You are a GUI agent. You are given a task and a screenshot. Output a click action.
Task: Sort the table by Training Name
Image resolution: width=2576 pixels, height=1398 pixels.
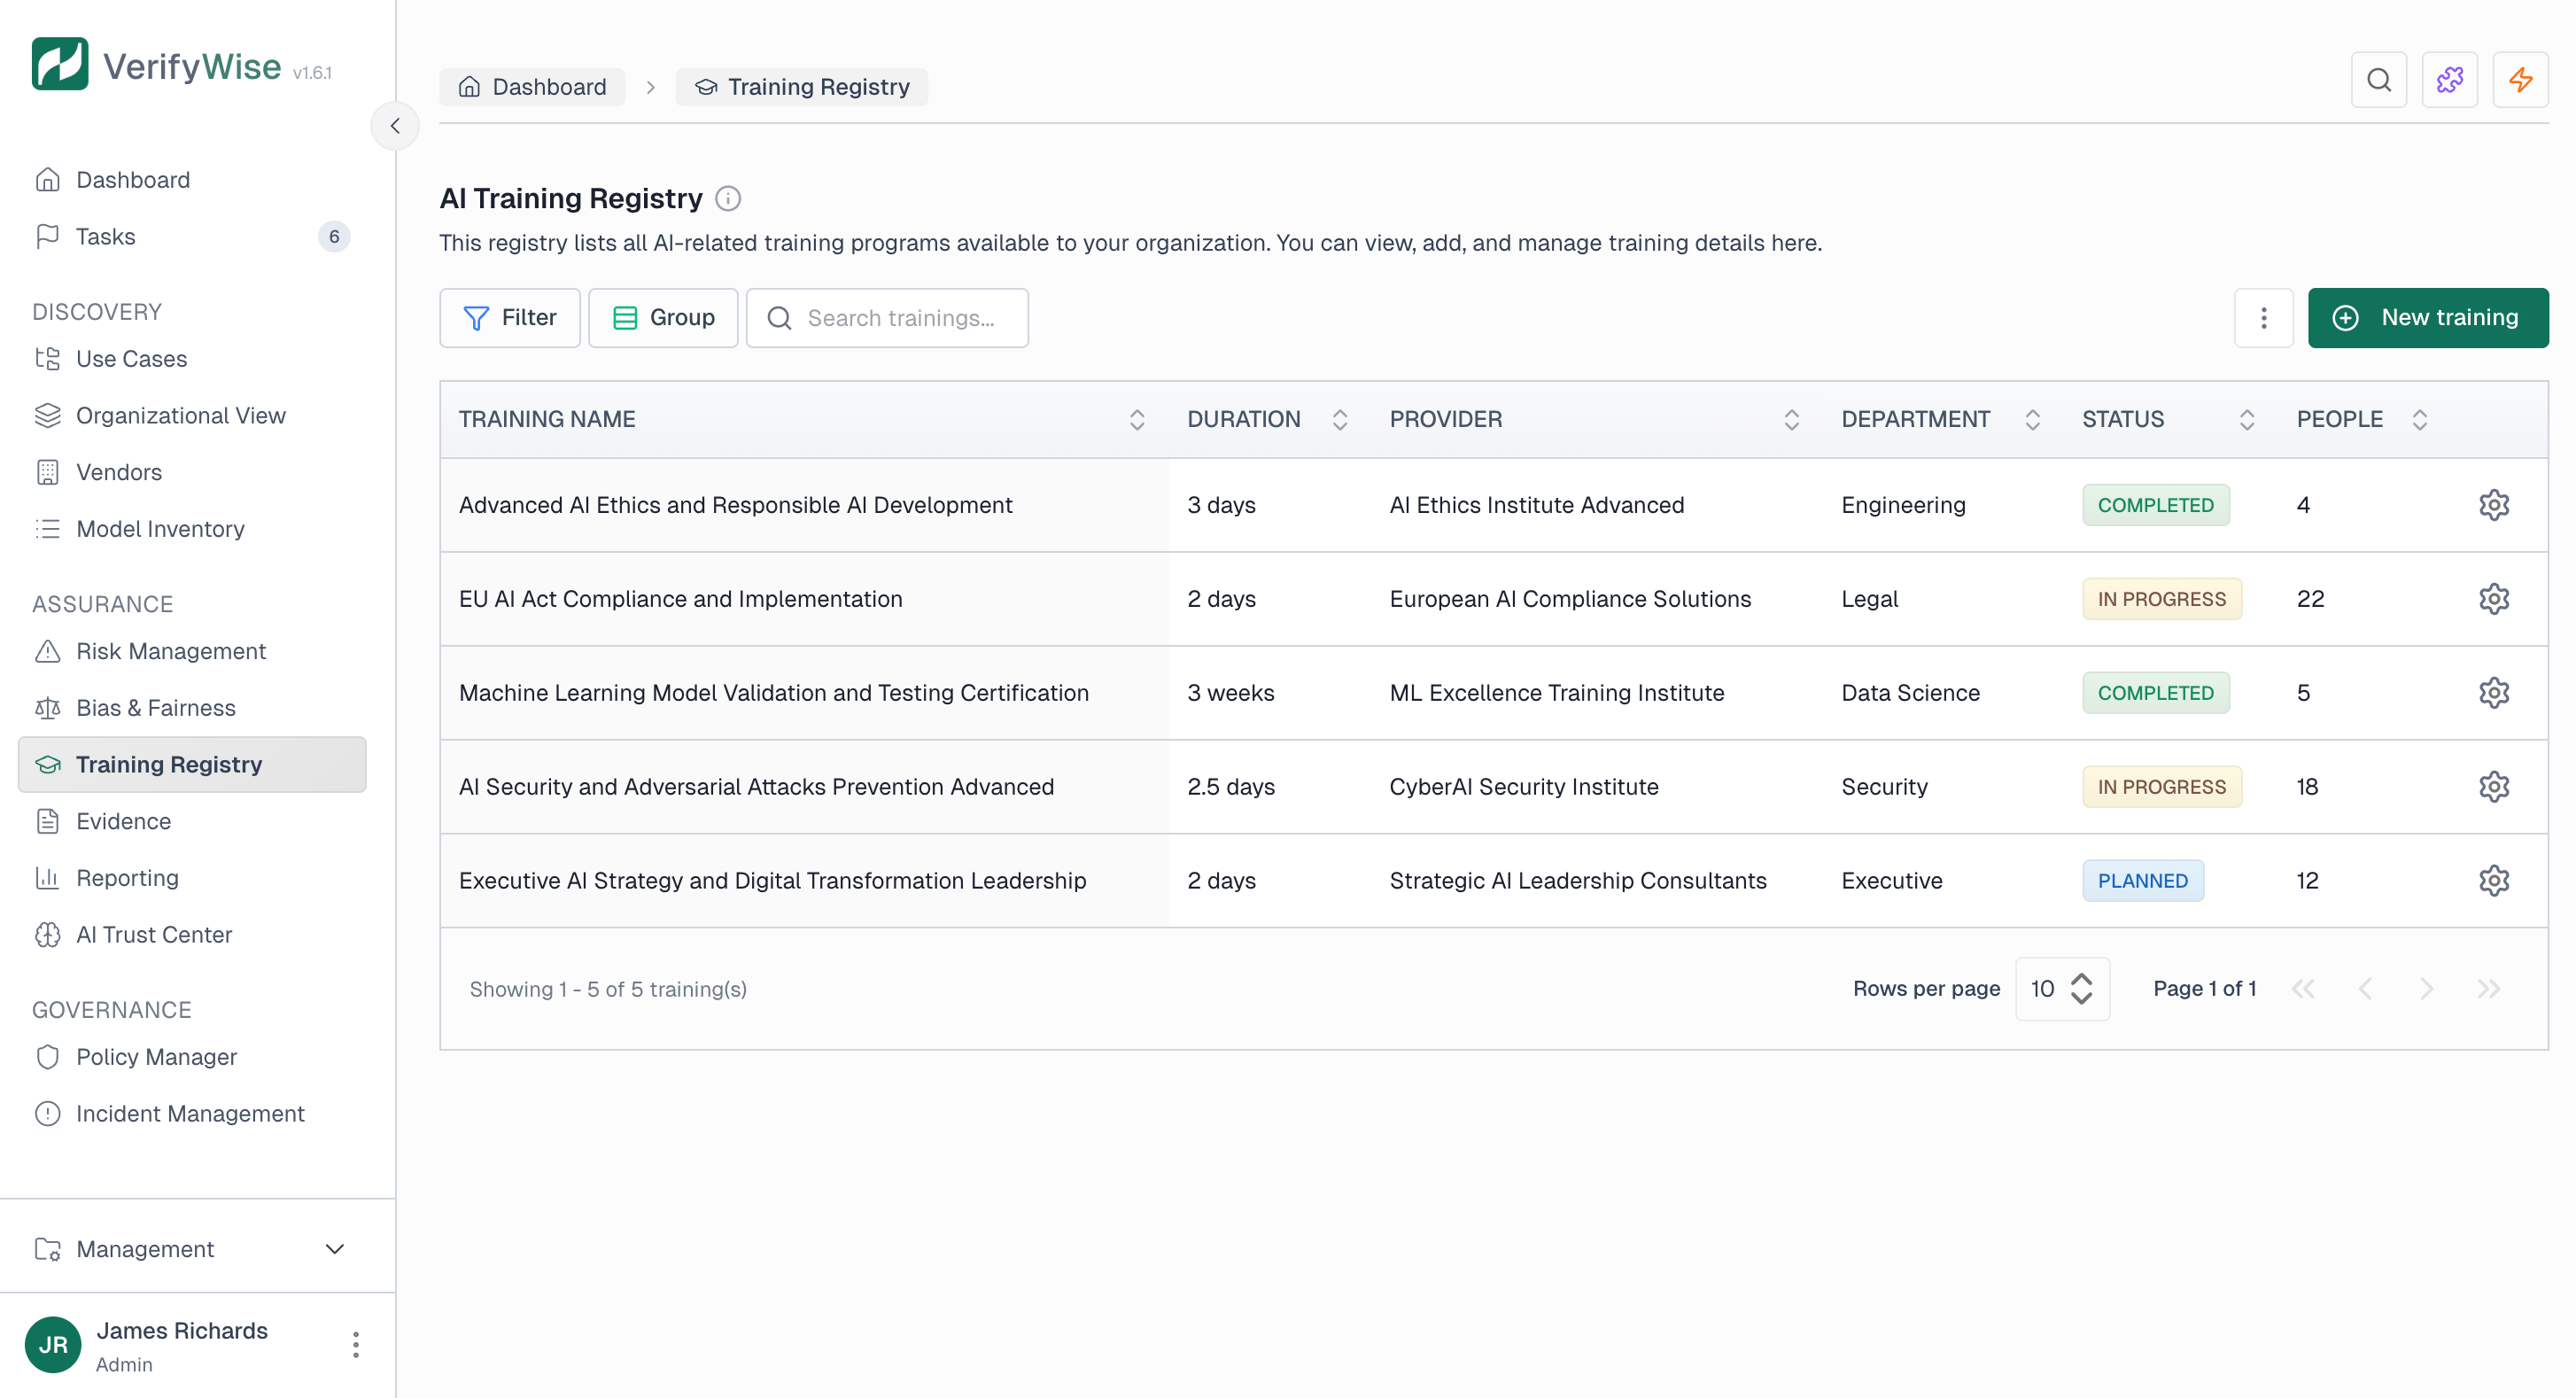pos(1136,419)
